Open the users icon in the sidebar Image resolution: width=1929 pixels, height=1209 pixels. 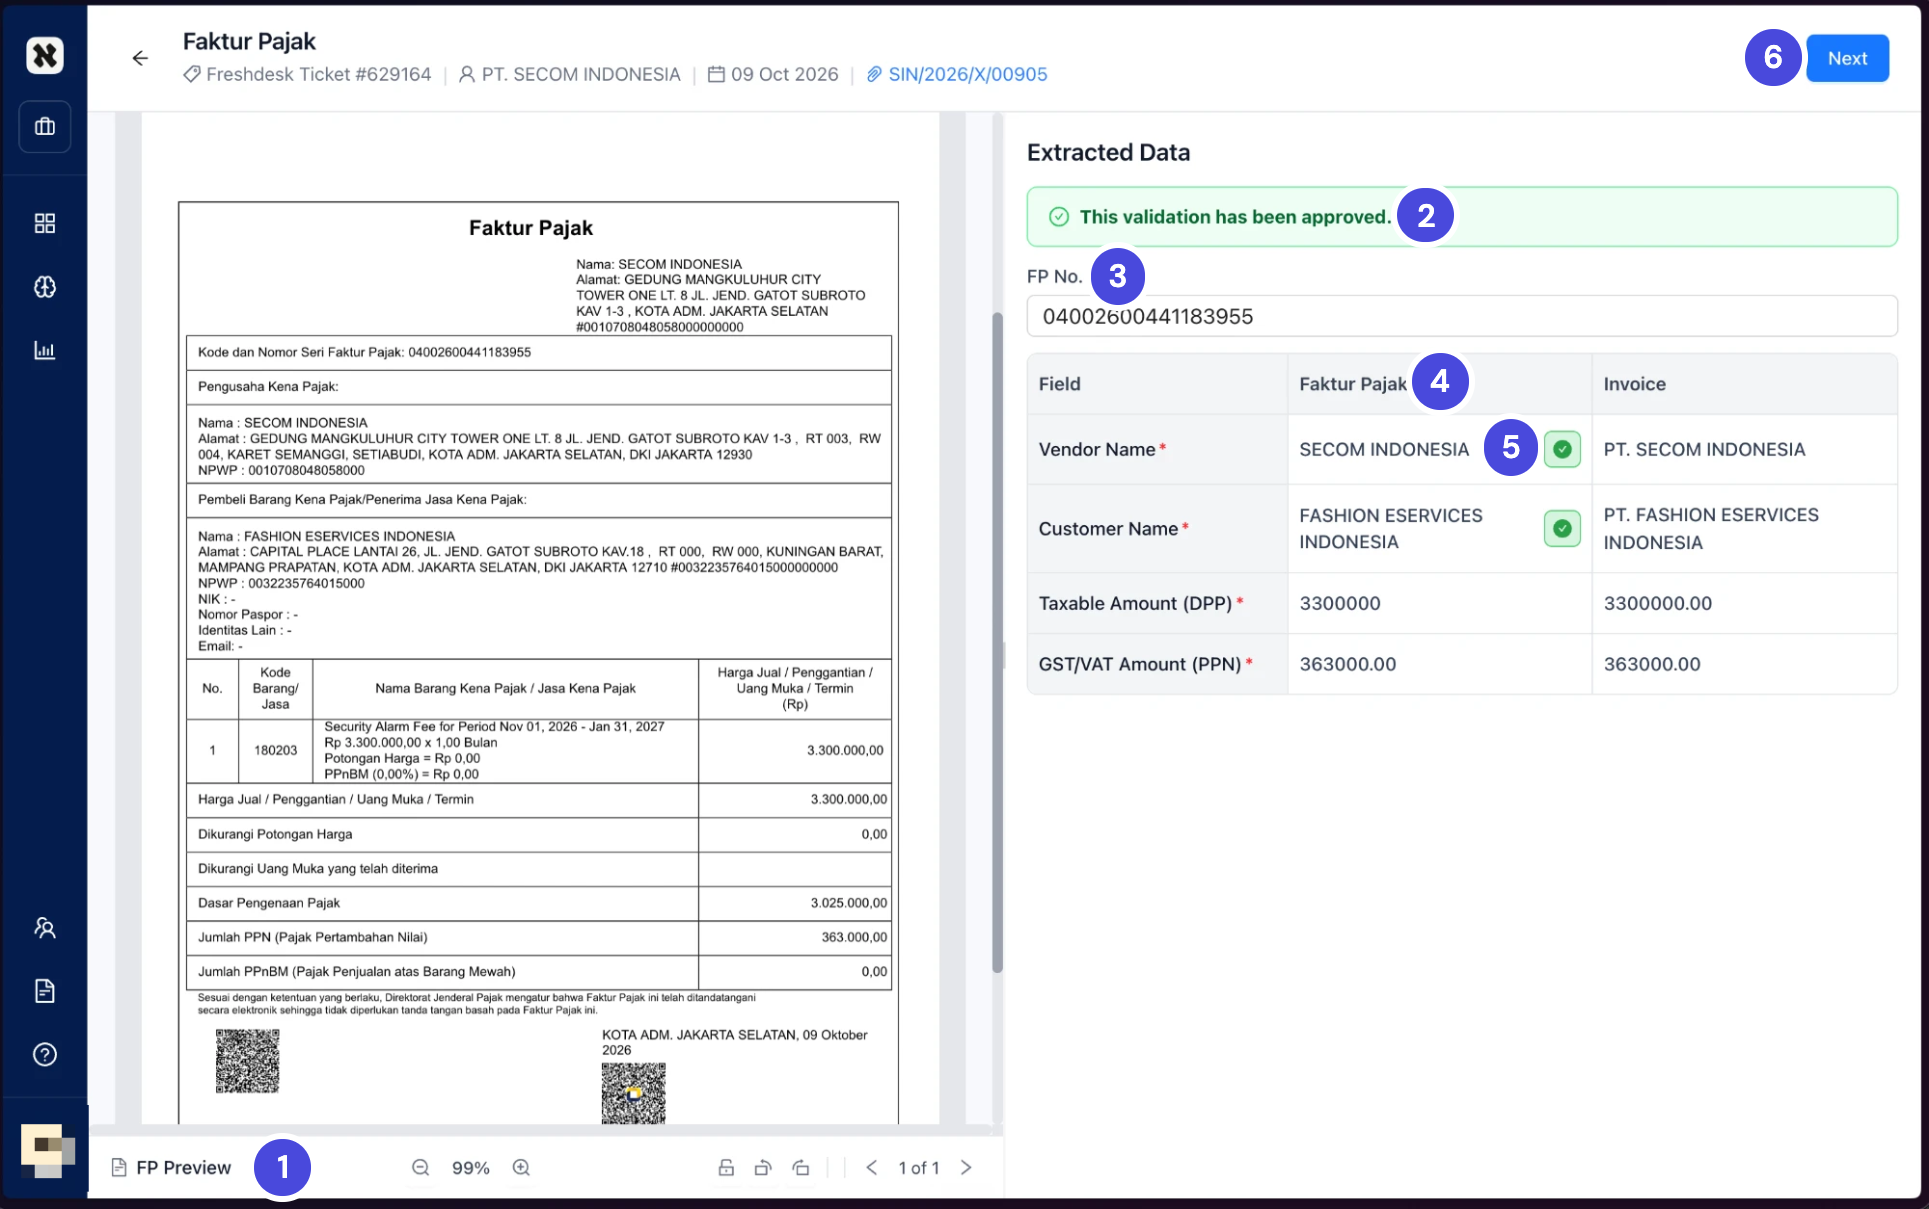point(44,928)
